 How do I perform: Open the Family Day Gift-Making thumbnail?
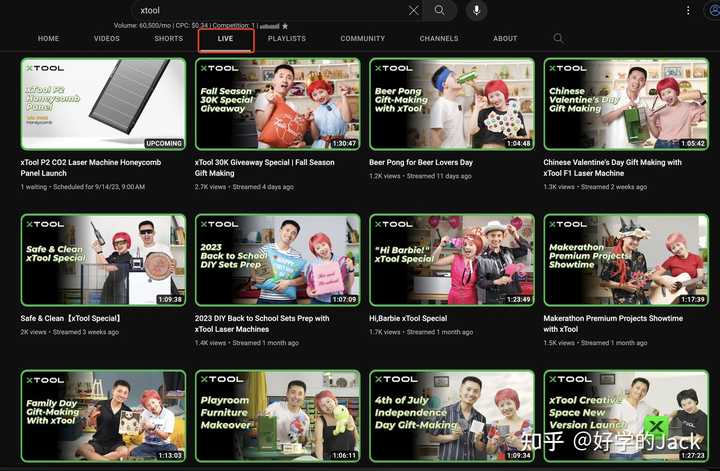coord(103,416)
